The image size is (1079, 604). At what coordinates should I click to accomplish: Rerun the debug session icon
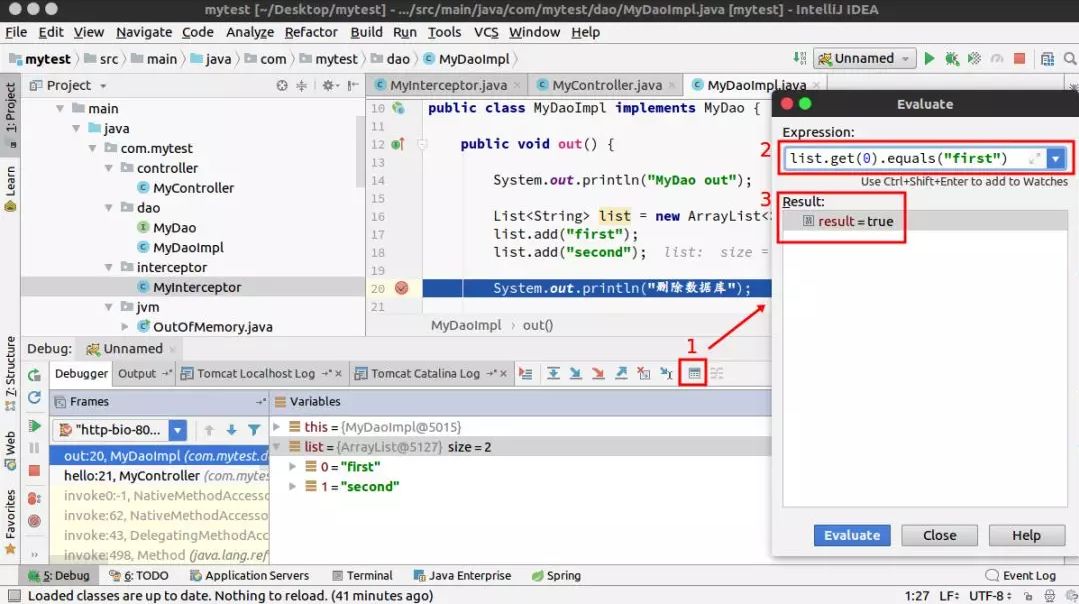coord(34,375)
